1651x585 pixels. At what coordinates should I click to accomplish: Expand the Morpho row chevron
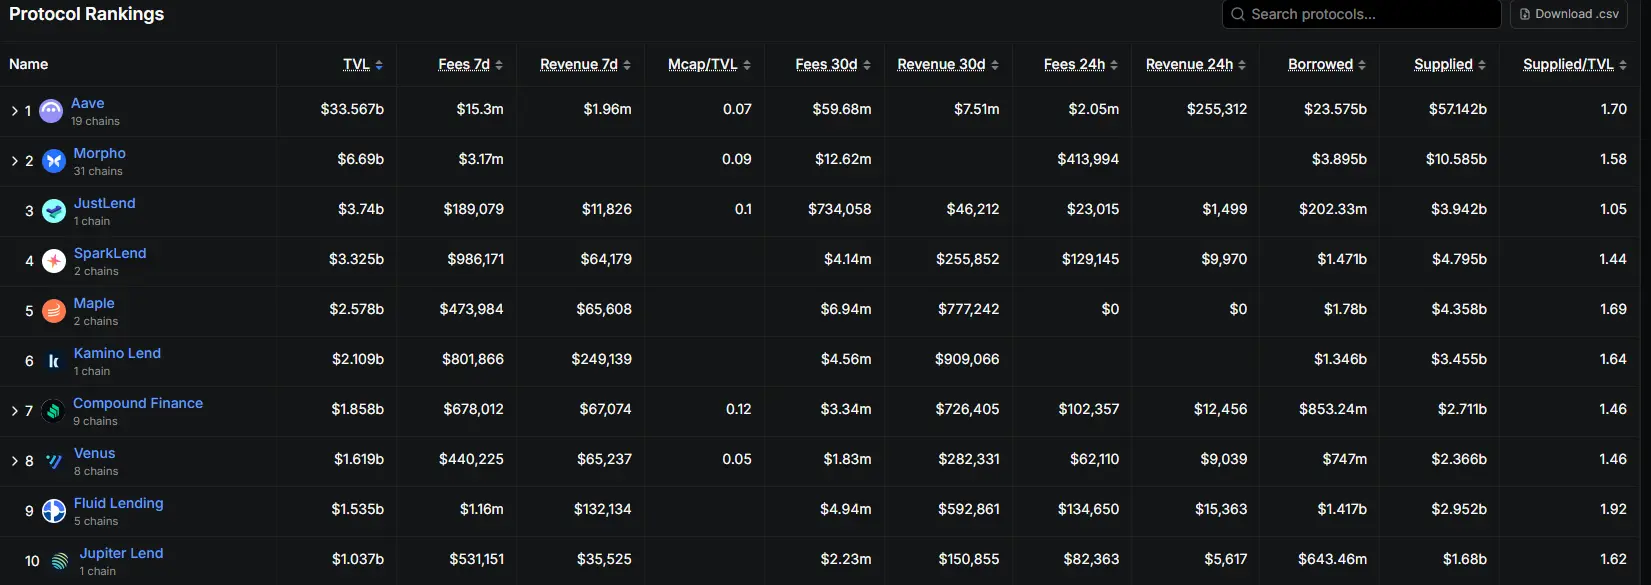tap(14, 161)
